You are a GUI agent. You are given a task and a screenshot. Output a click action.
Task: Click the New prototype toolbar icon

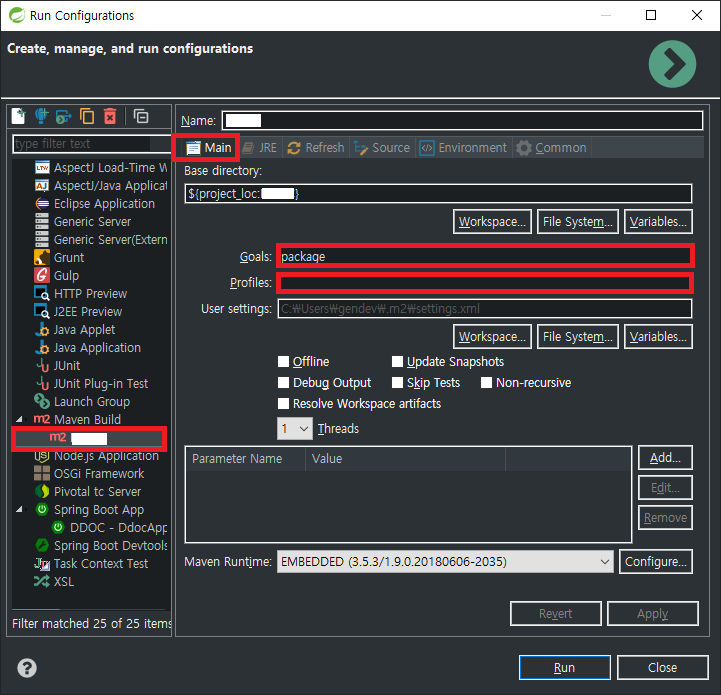click(x=42, y=116)
